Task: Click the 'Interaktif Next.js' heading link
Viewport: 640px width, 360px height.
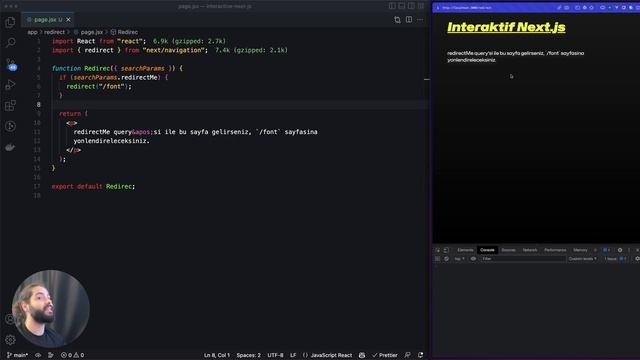Action: pyautogui.click(x=506, y=27)
